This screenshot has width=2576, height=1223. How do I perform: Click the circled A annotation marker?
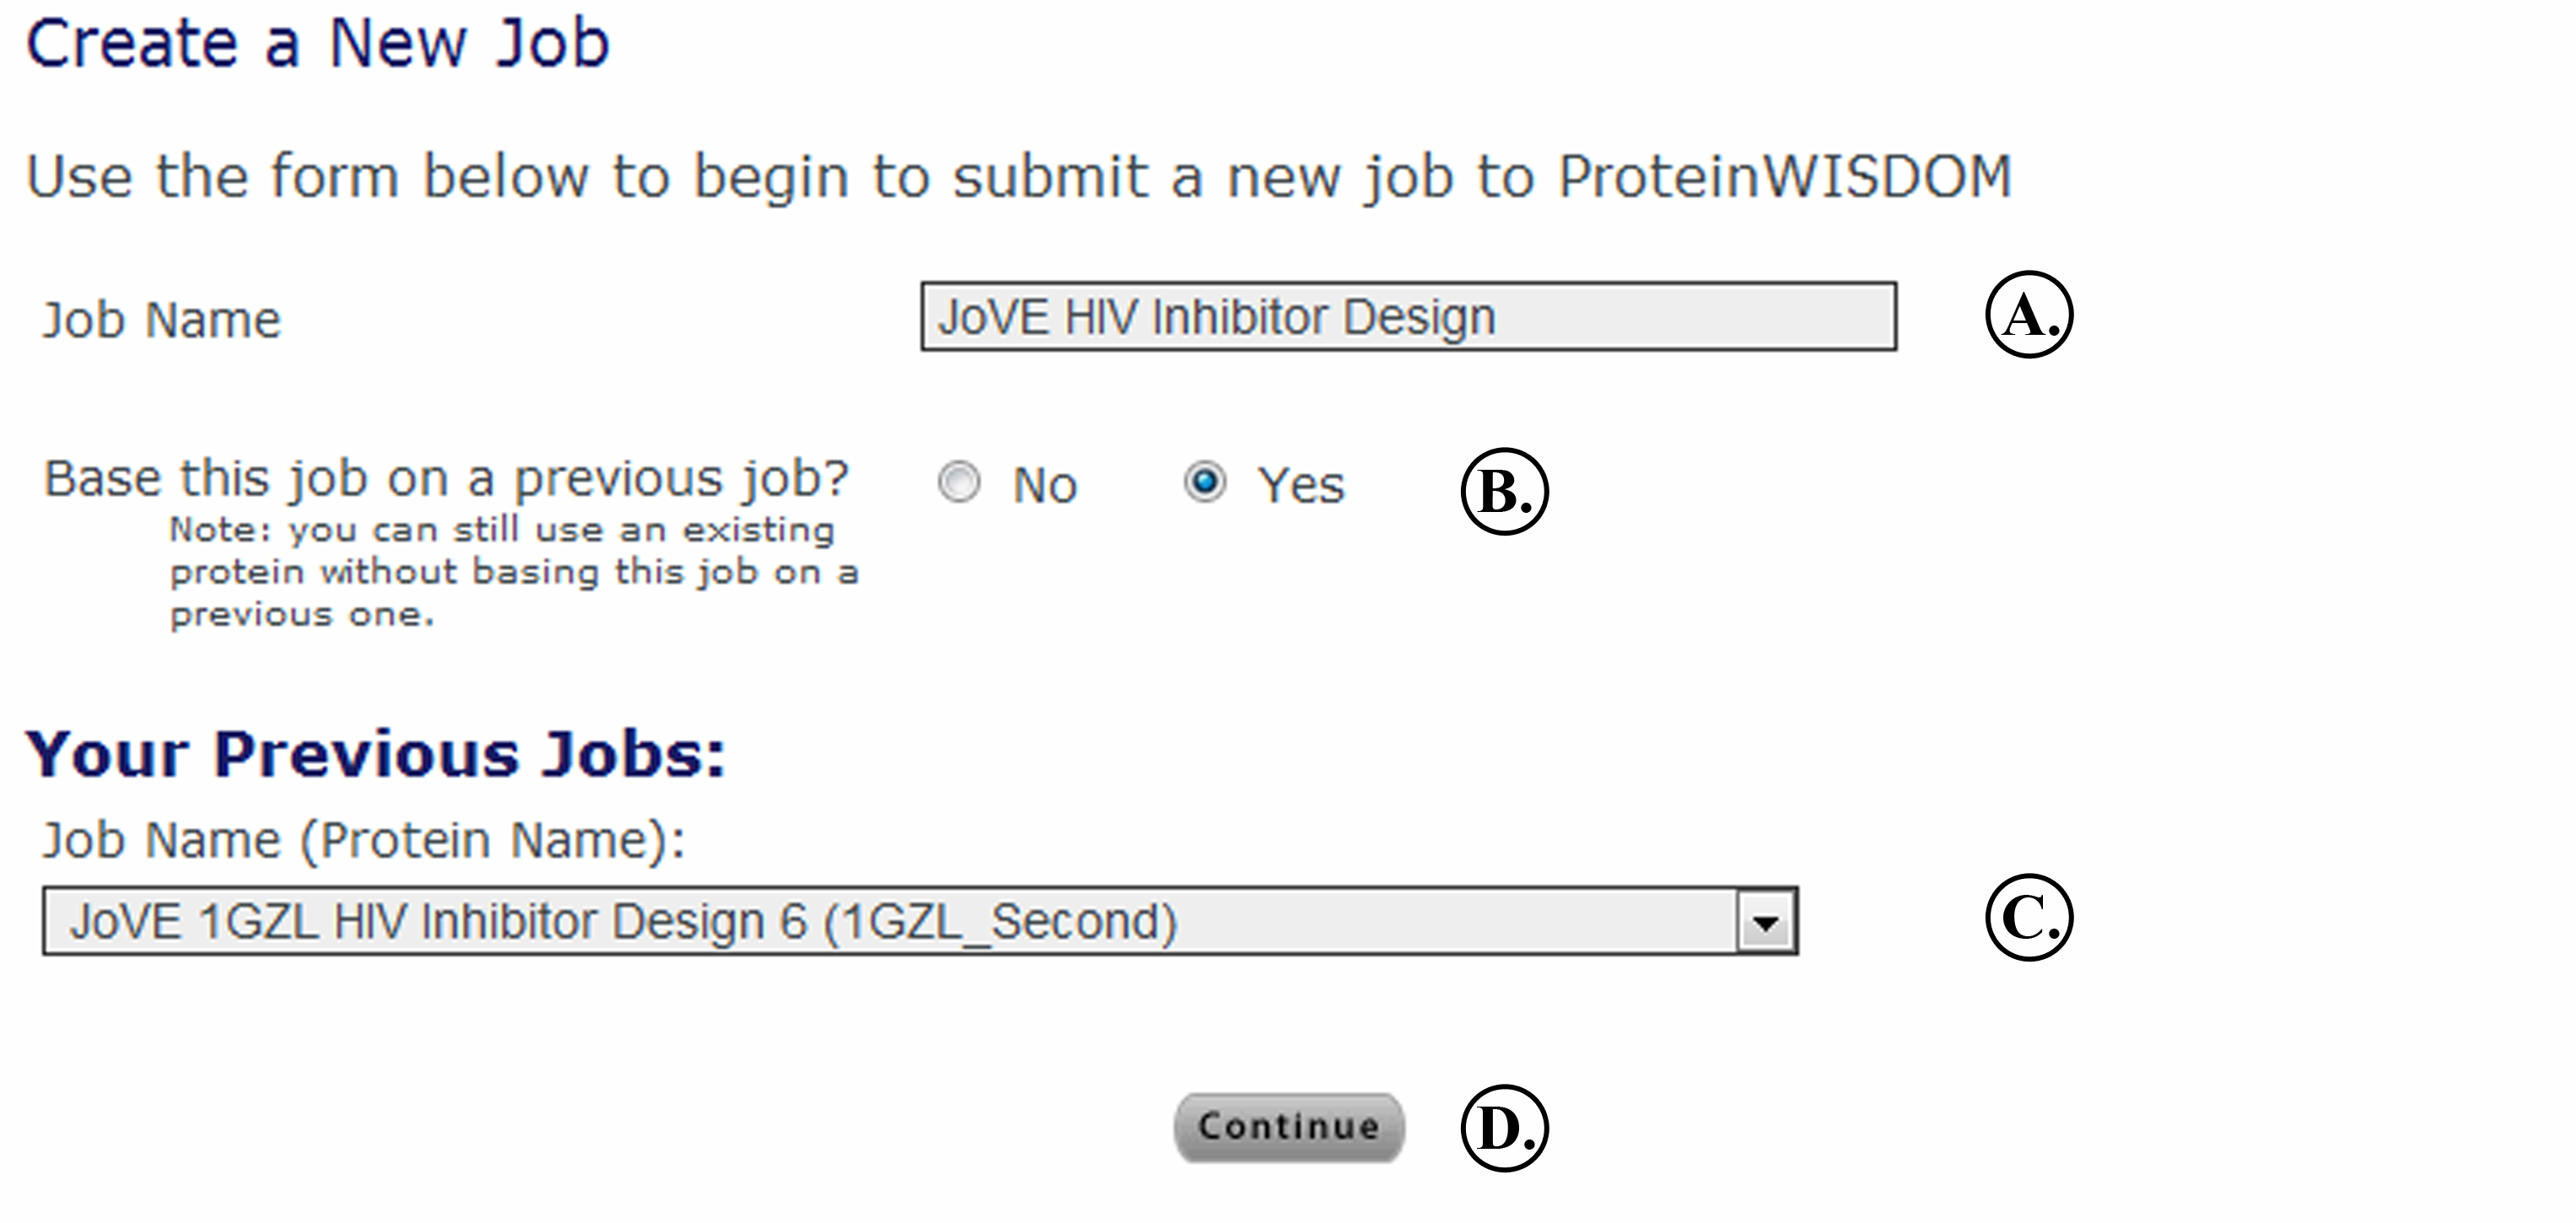[2028, 314]
